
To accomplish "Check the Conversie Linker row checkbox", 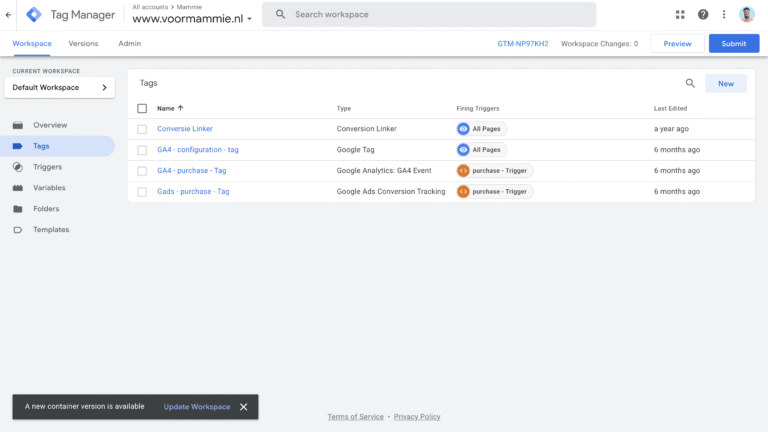I will [142, 129].
